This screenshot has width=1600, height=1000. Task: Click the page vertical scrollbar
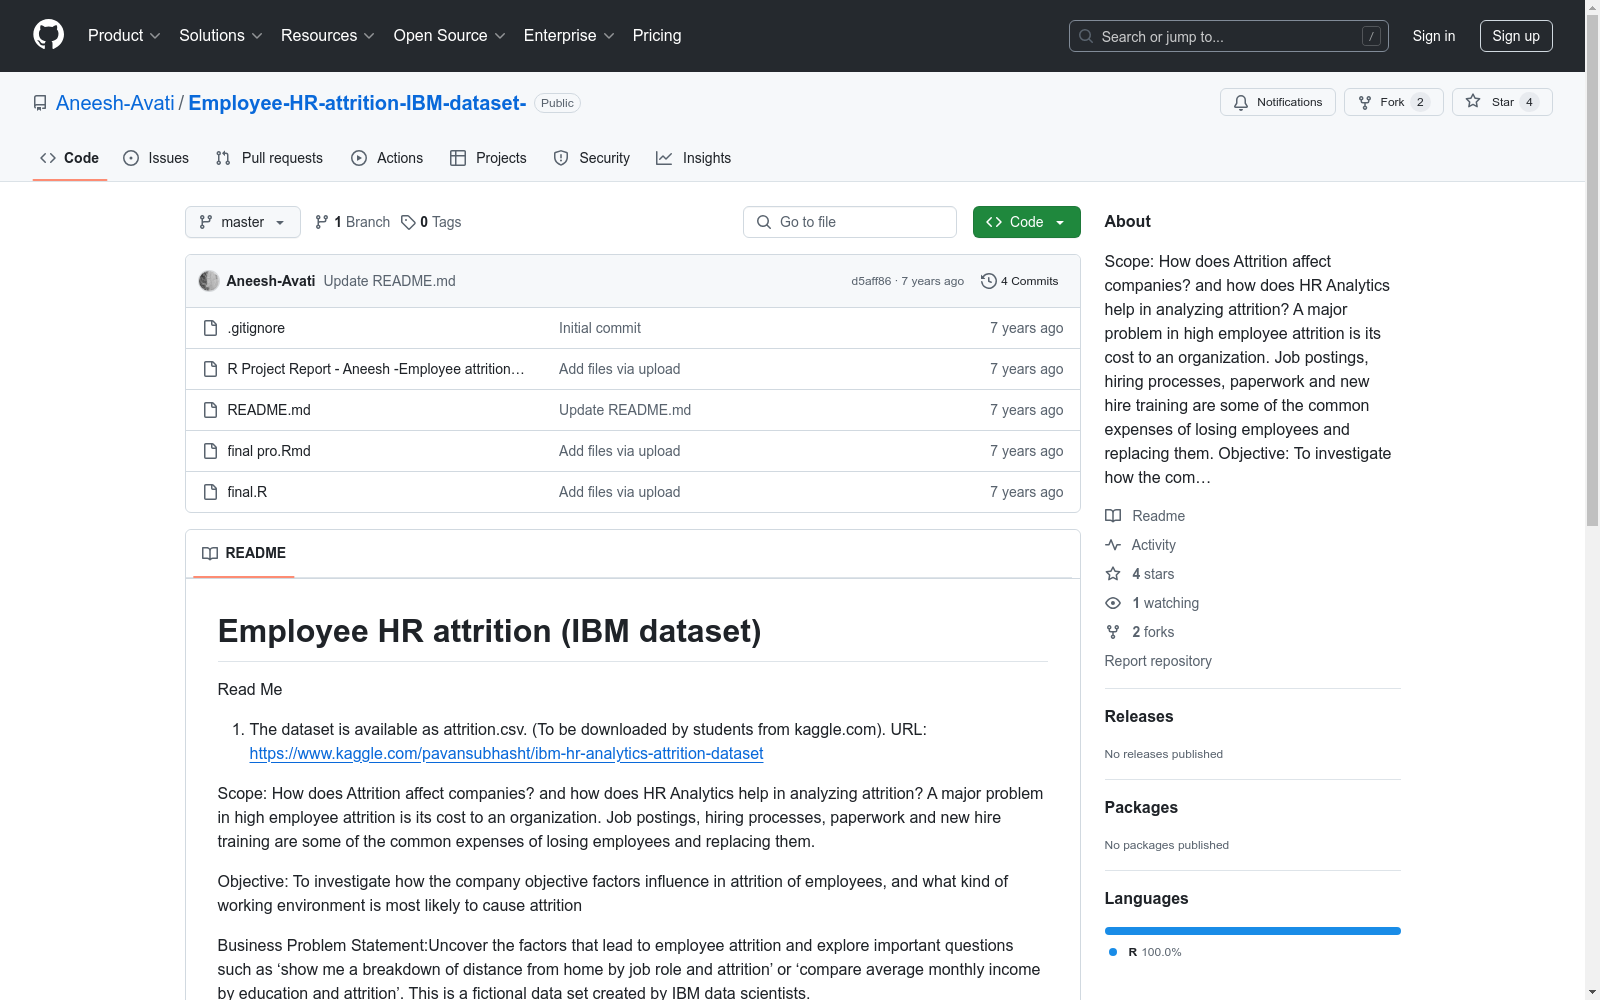pos(1593,268)
